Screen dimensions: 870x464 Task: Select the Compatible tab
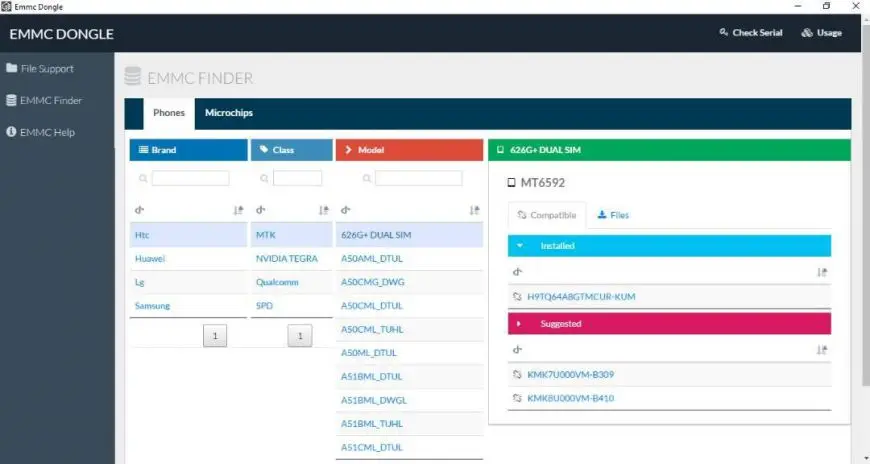pos(547,215)
